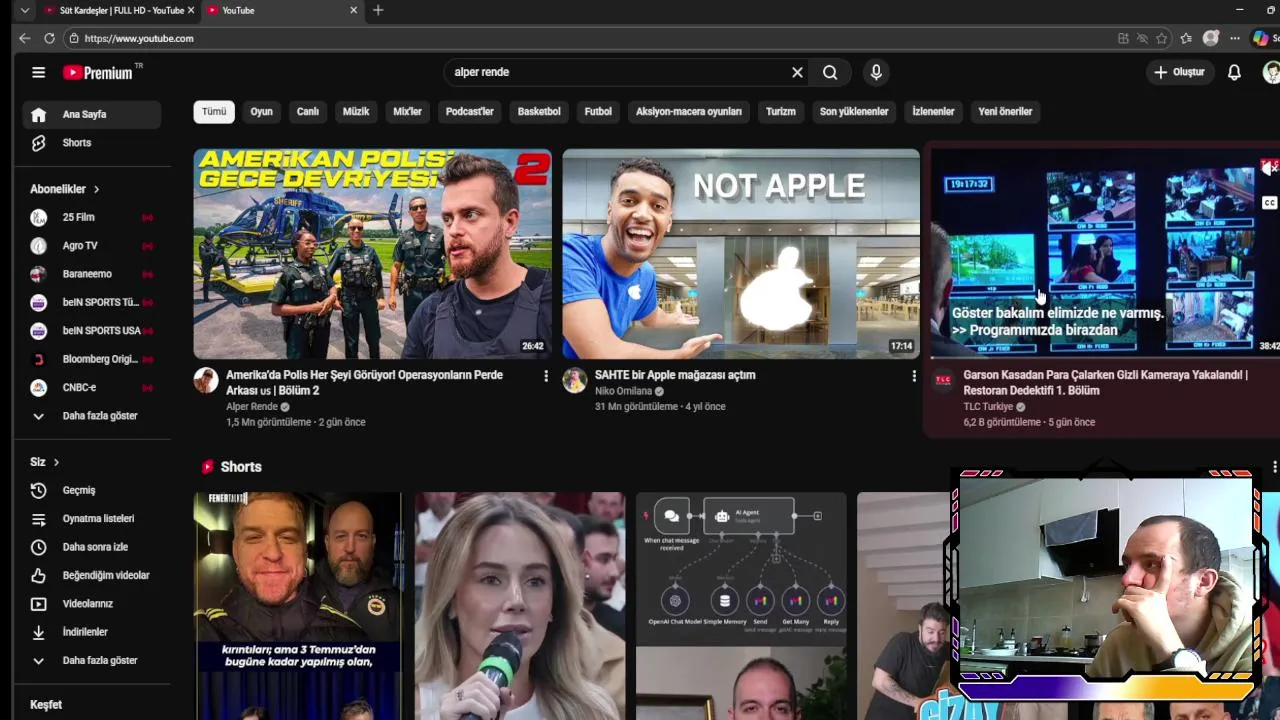Open the Baraneemo subscription

click(x=92, y=274)
